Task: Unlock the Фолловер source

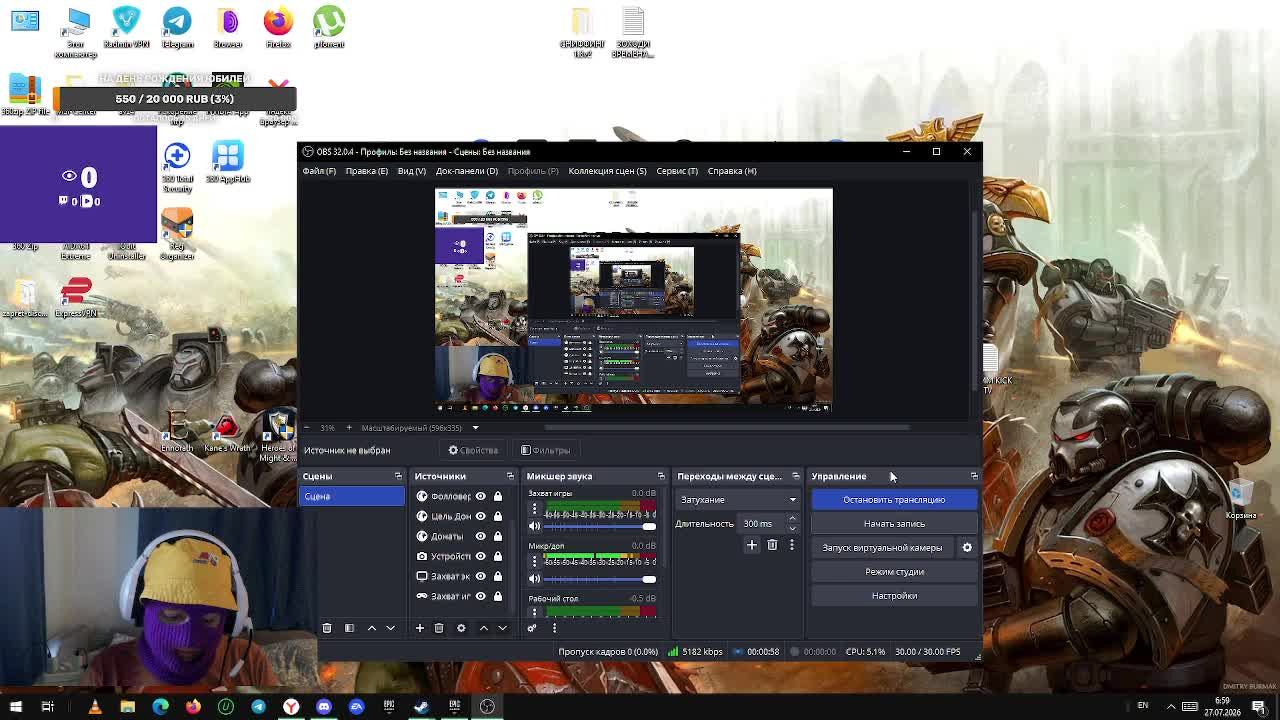Action: pos(497,496)
